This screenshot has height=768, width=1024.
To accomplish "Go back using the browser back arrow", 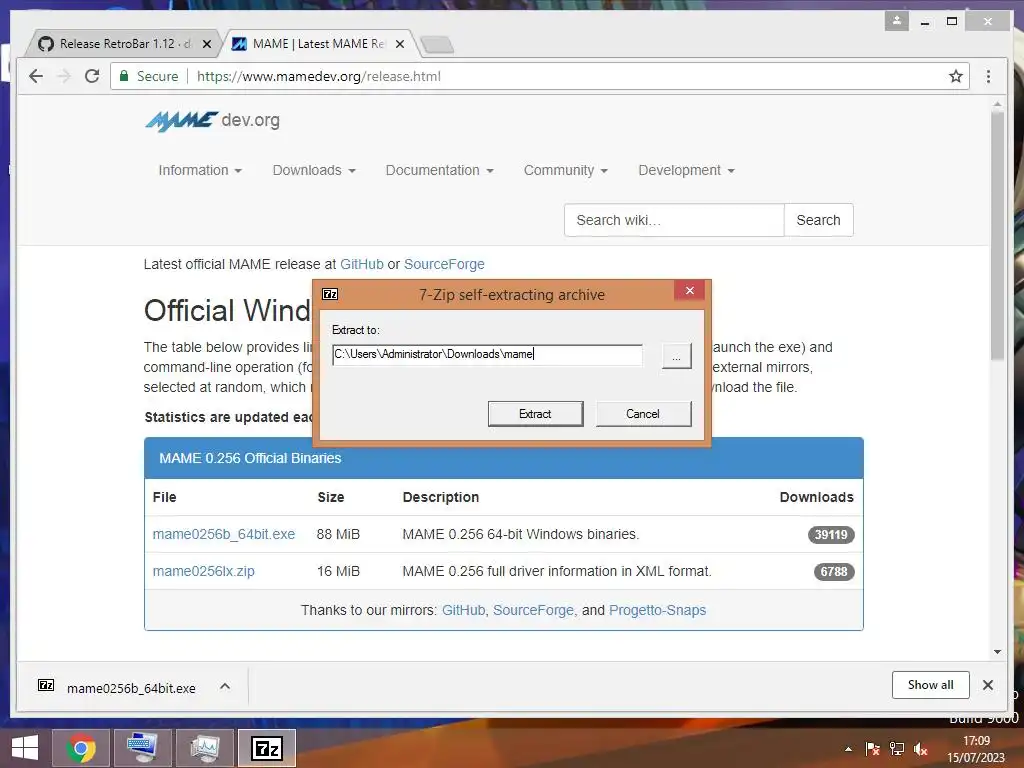I will (36, 76).
